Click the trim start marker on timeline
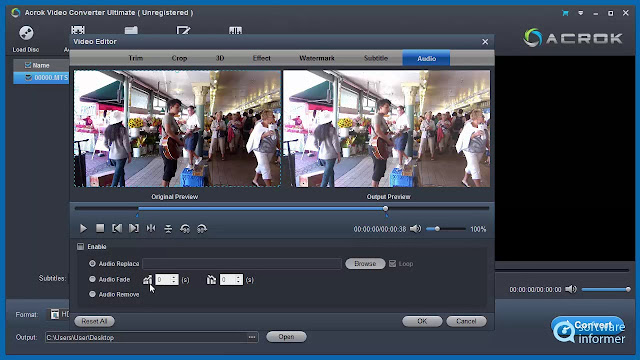 coord(138,215)
